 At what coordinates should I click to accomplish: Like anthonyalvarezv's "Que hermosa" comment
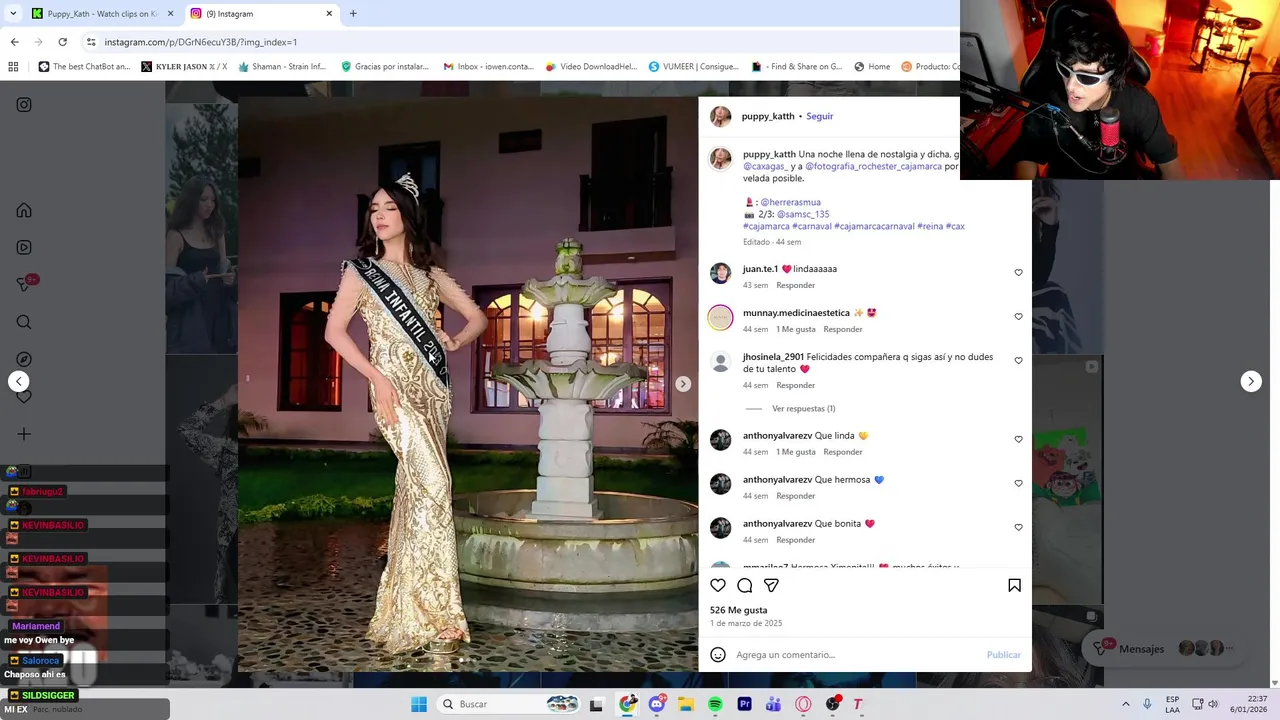pyautogui.click(x=1019, y=484)
